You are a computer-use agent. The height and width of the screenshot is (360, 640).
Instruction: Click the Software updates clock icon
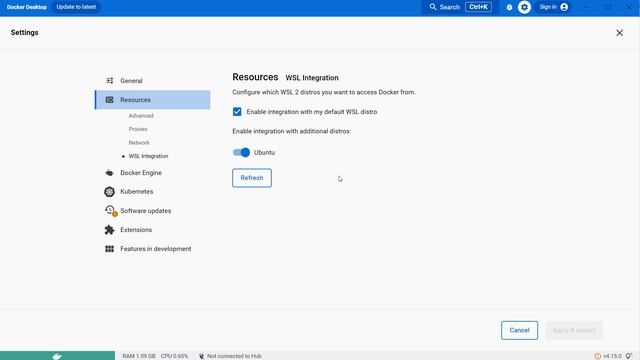[x=110, y=211]
